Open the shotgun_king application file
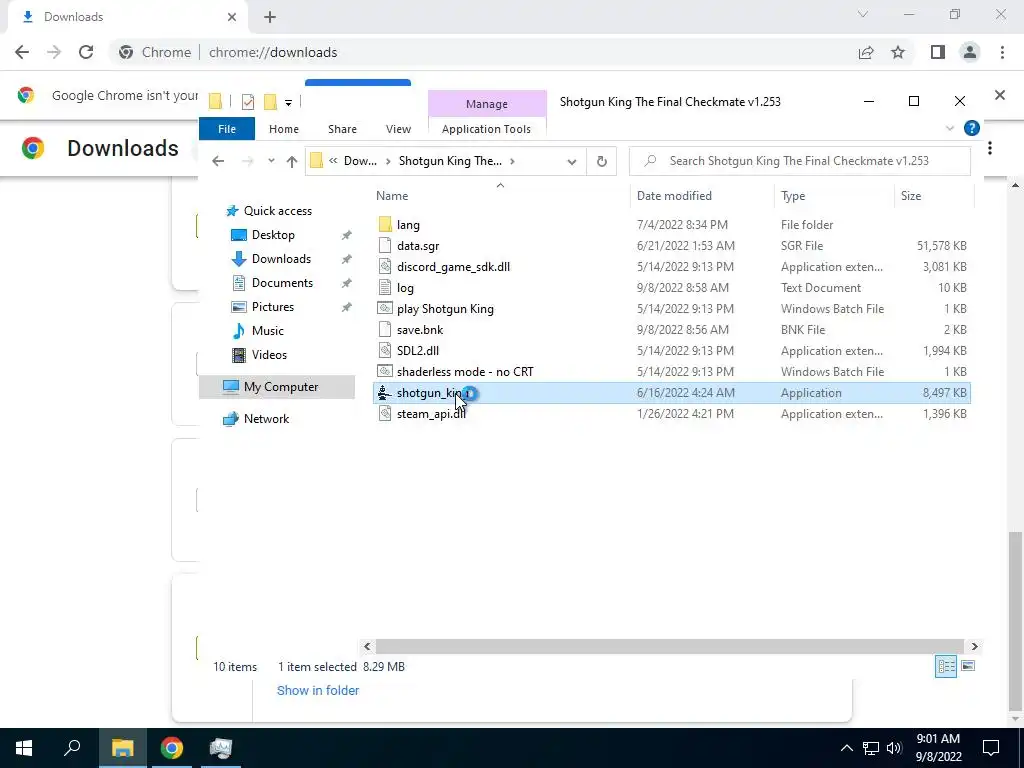This screenshot has height=768, width=1024. 671,392
